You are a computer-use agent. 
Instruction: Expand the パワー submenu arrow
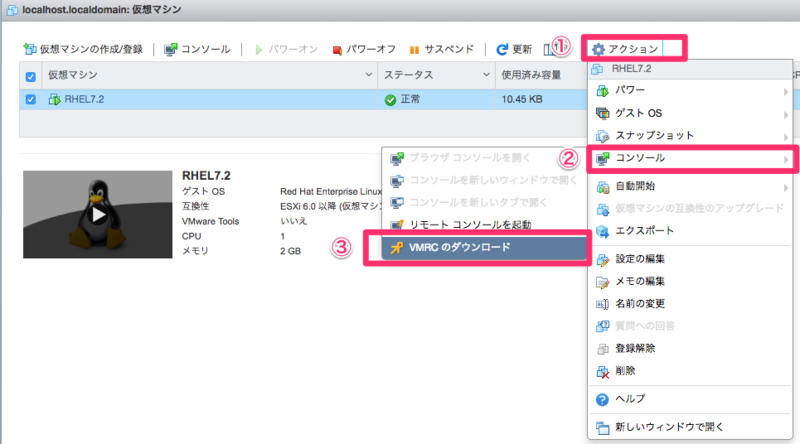(786, 92)
